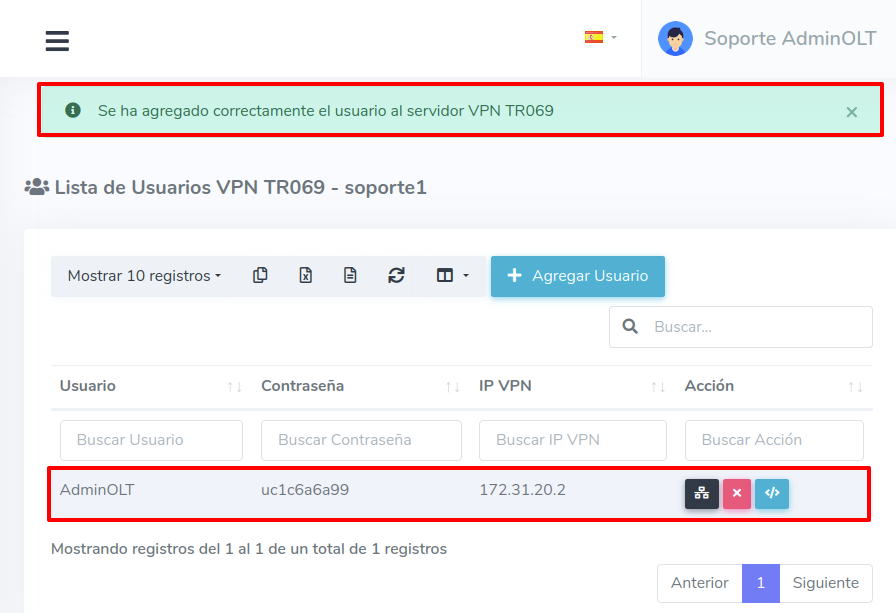Click the Soporte AdminOLT profile avatar
Viewport: 896px width, 613px height.
point(675,39)
